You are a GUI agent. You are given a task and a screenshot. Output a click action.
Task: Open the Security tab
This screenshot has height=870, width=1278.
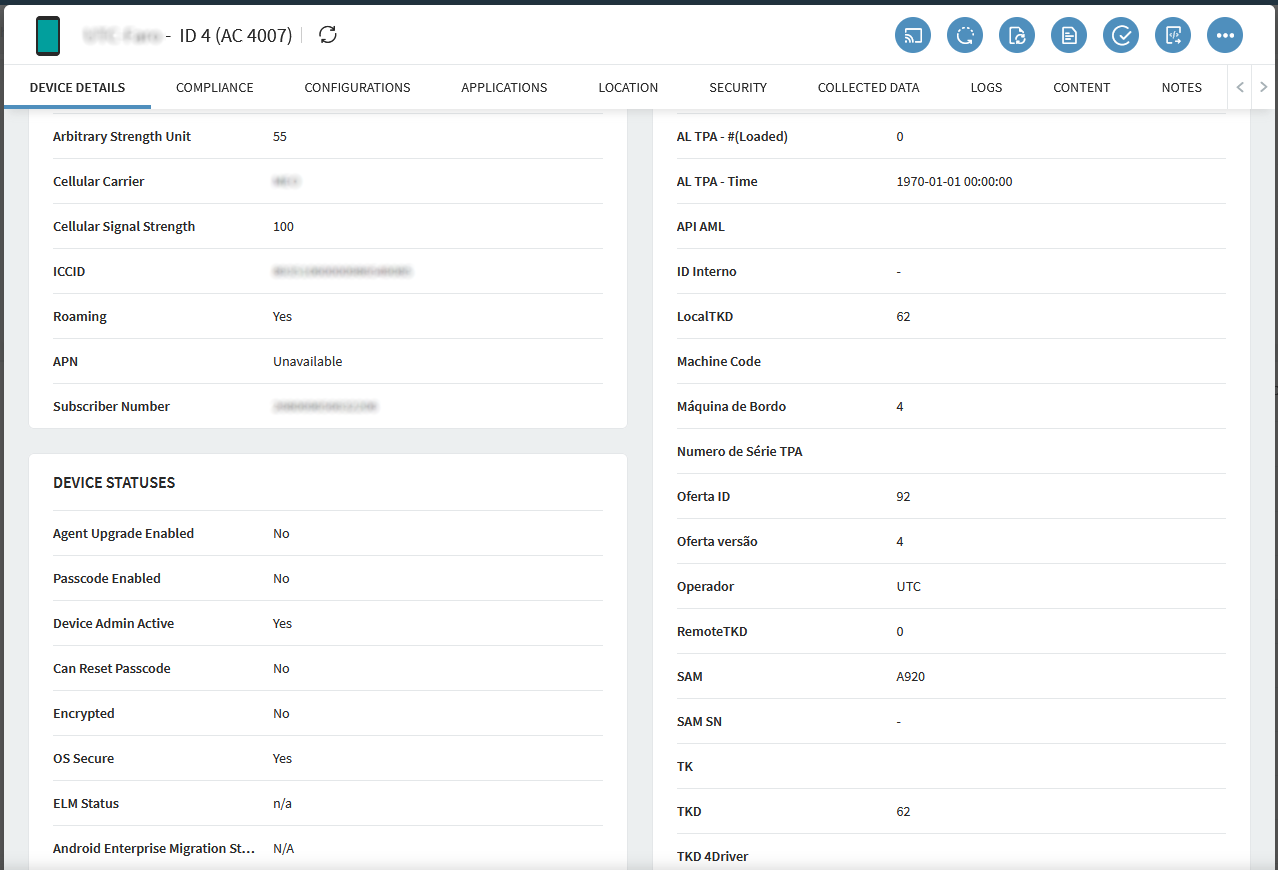pyautogui.click(x=737, y=88)
